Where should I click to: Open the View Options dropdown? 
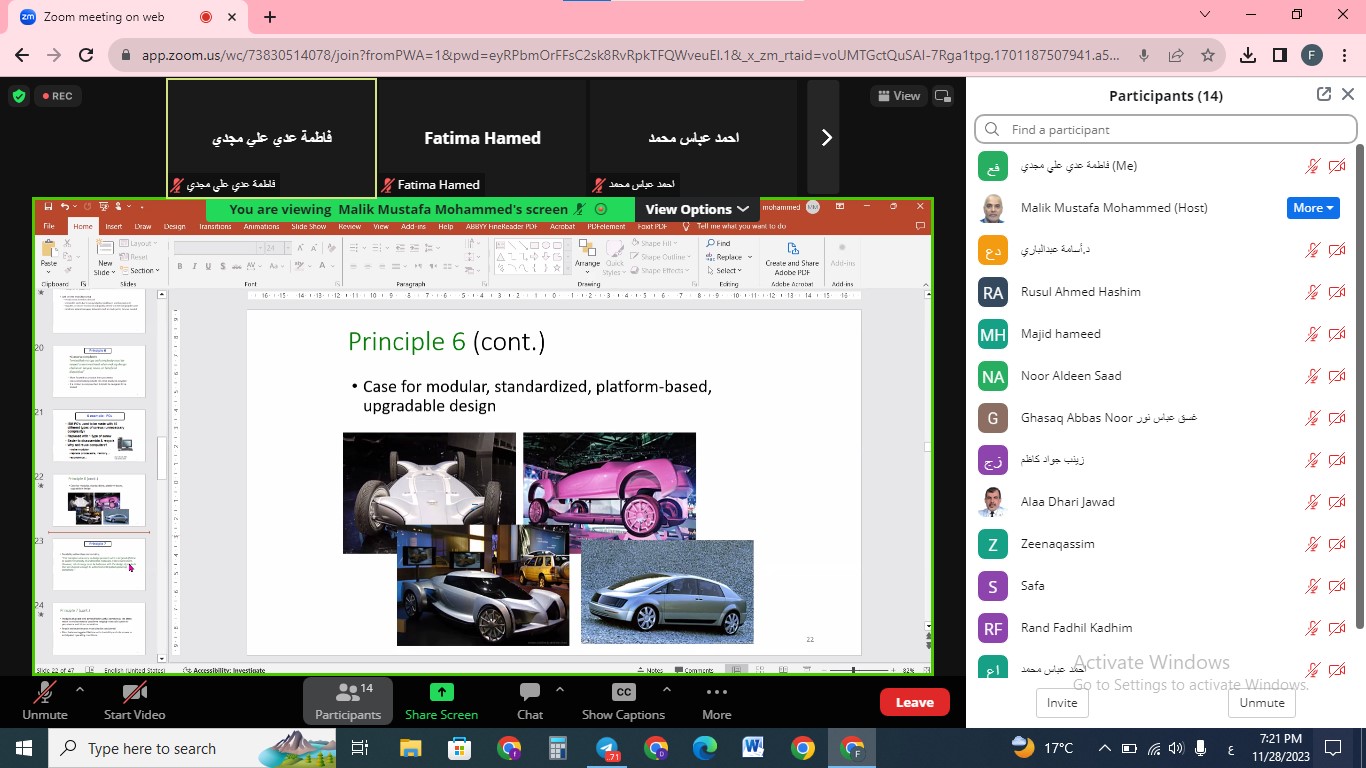(x=696, y=209)
